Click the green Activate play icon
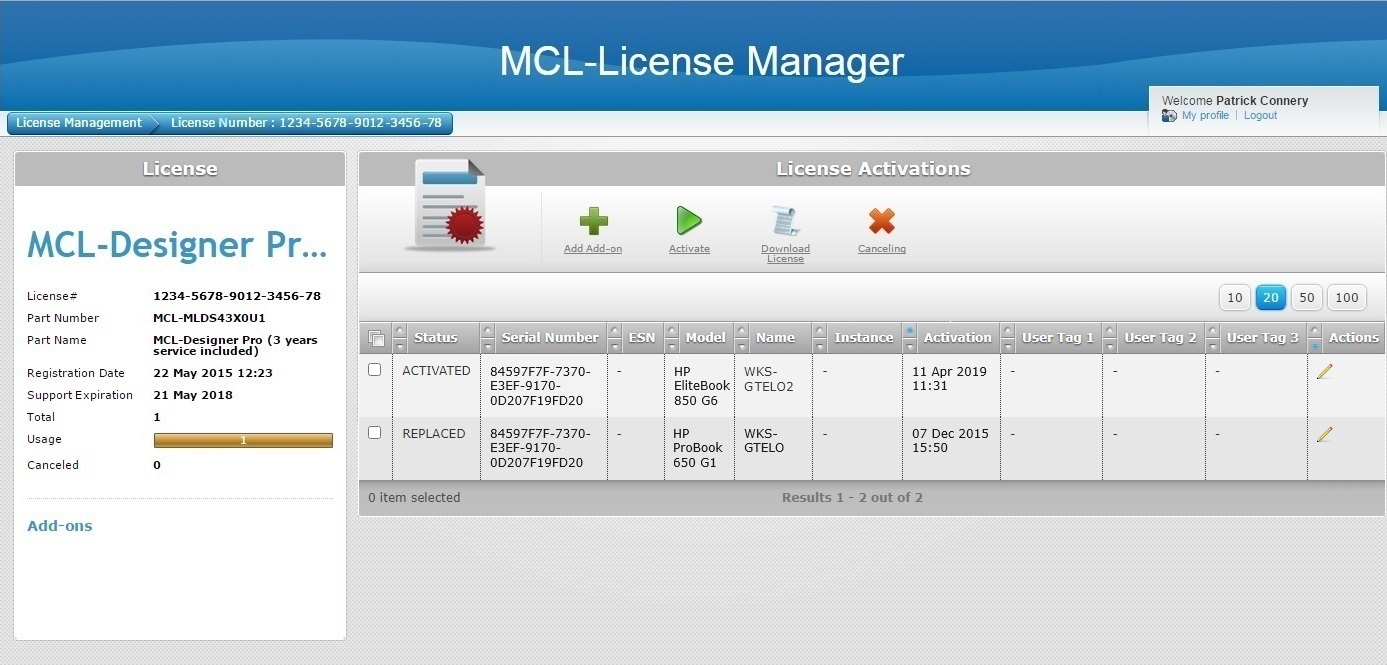Viewport: 1387px width, 665px height. point(689,221)
